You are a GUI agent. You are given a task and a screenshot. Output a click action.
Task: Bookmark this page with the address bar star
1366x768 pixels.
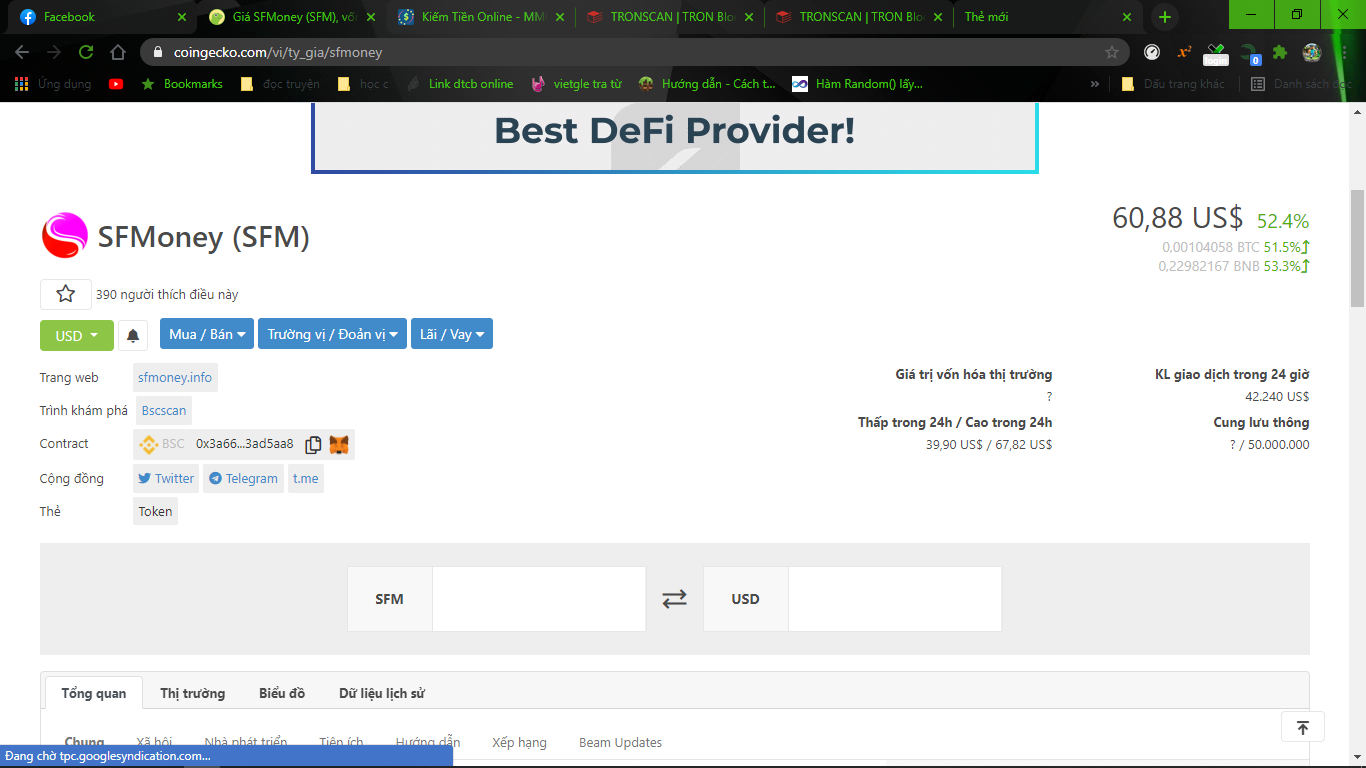click(1112, 52)
